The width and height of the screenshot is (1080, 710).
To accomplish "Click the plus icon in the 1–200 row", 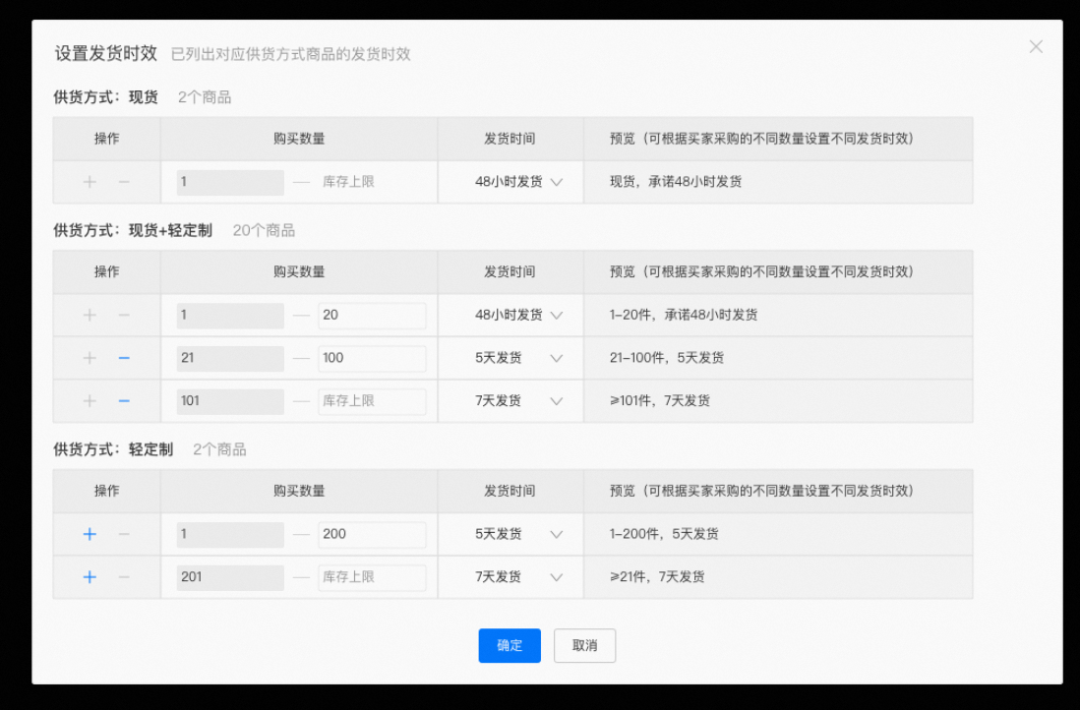I will pyautogui.click(x=89, y=534).
